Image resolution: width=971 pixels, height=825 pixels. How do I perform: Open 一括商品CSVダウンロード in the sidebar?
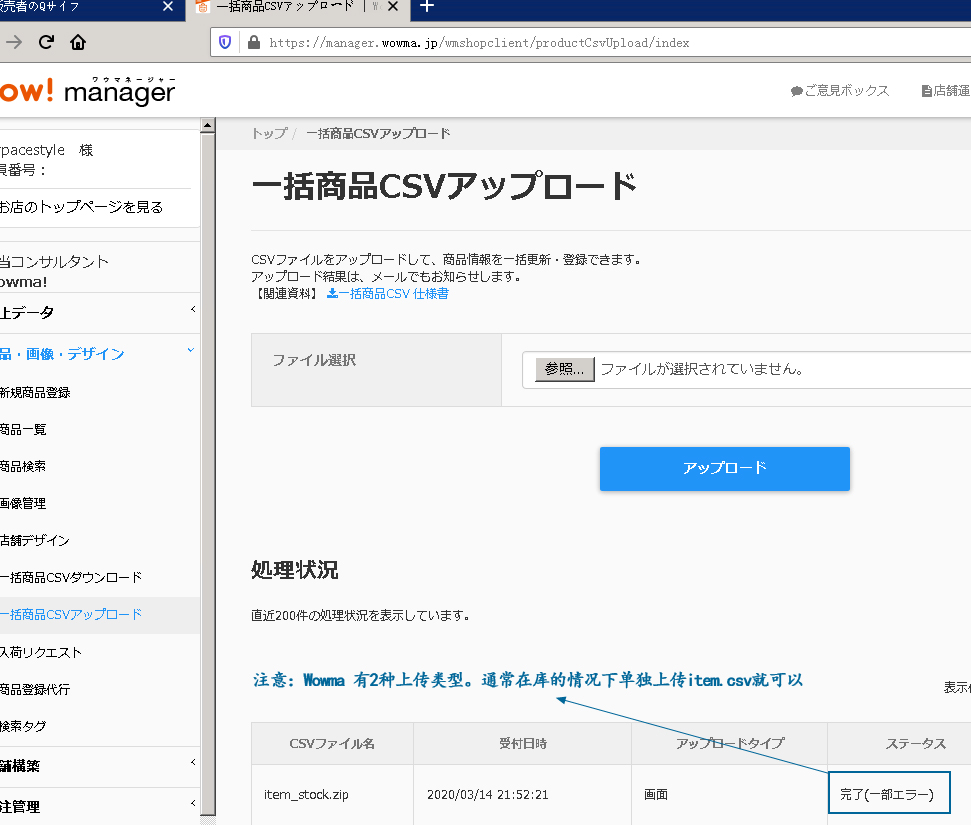tap(72, 578)
